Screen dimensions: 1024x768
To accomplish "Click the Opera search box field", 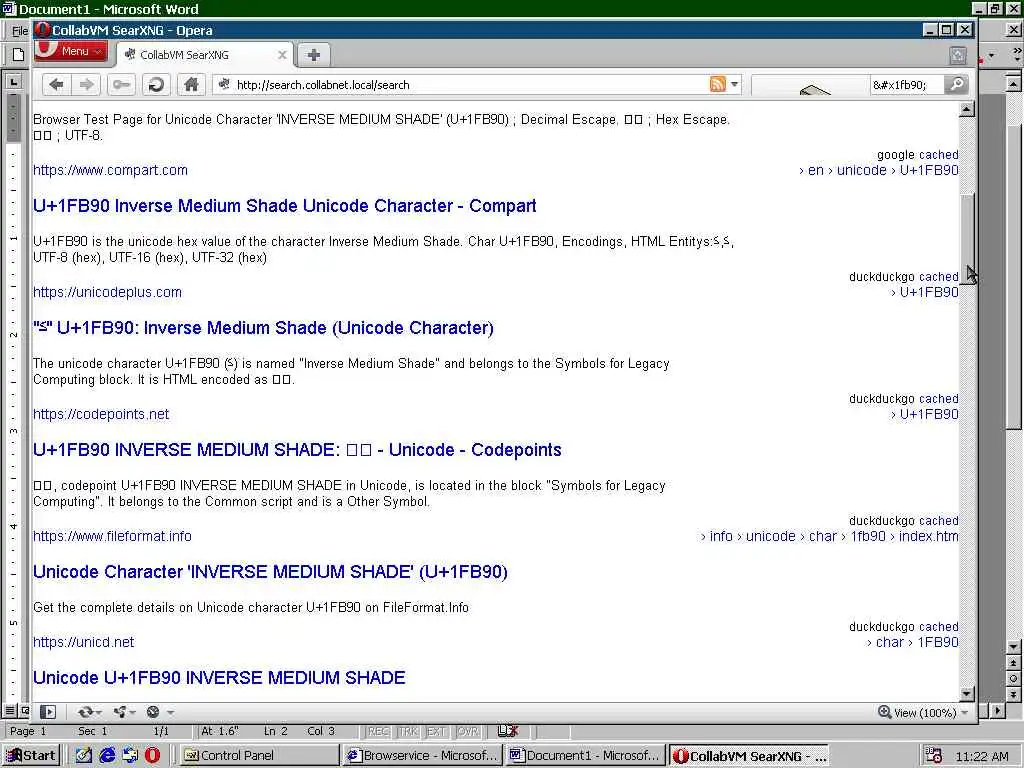I will pos(908,84).
